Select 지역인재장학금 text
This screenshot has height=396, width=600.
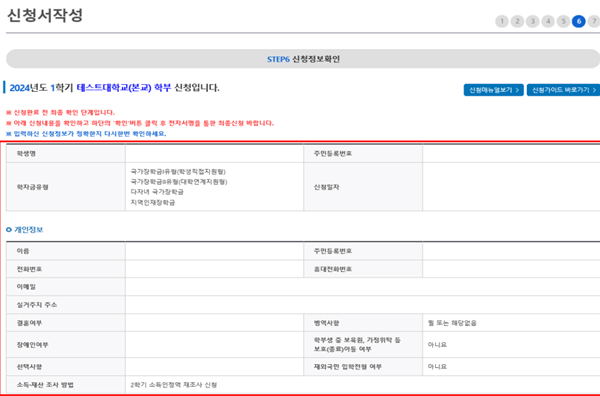point(153,202)
